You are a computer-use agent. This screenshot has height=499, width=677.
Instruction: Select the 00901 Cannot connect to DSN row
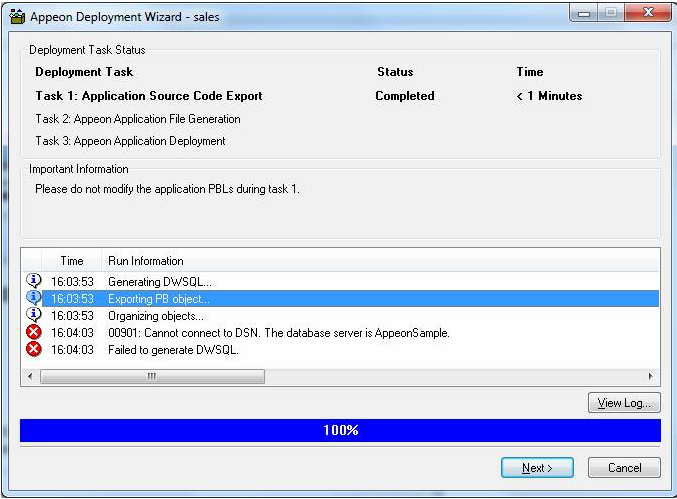[341, 332]
